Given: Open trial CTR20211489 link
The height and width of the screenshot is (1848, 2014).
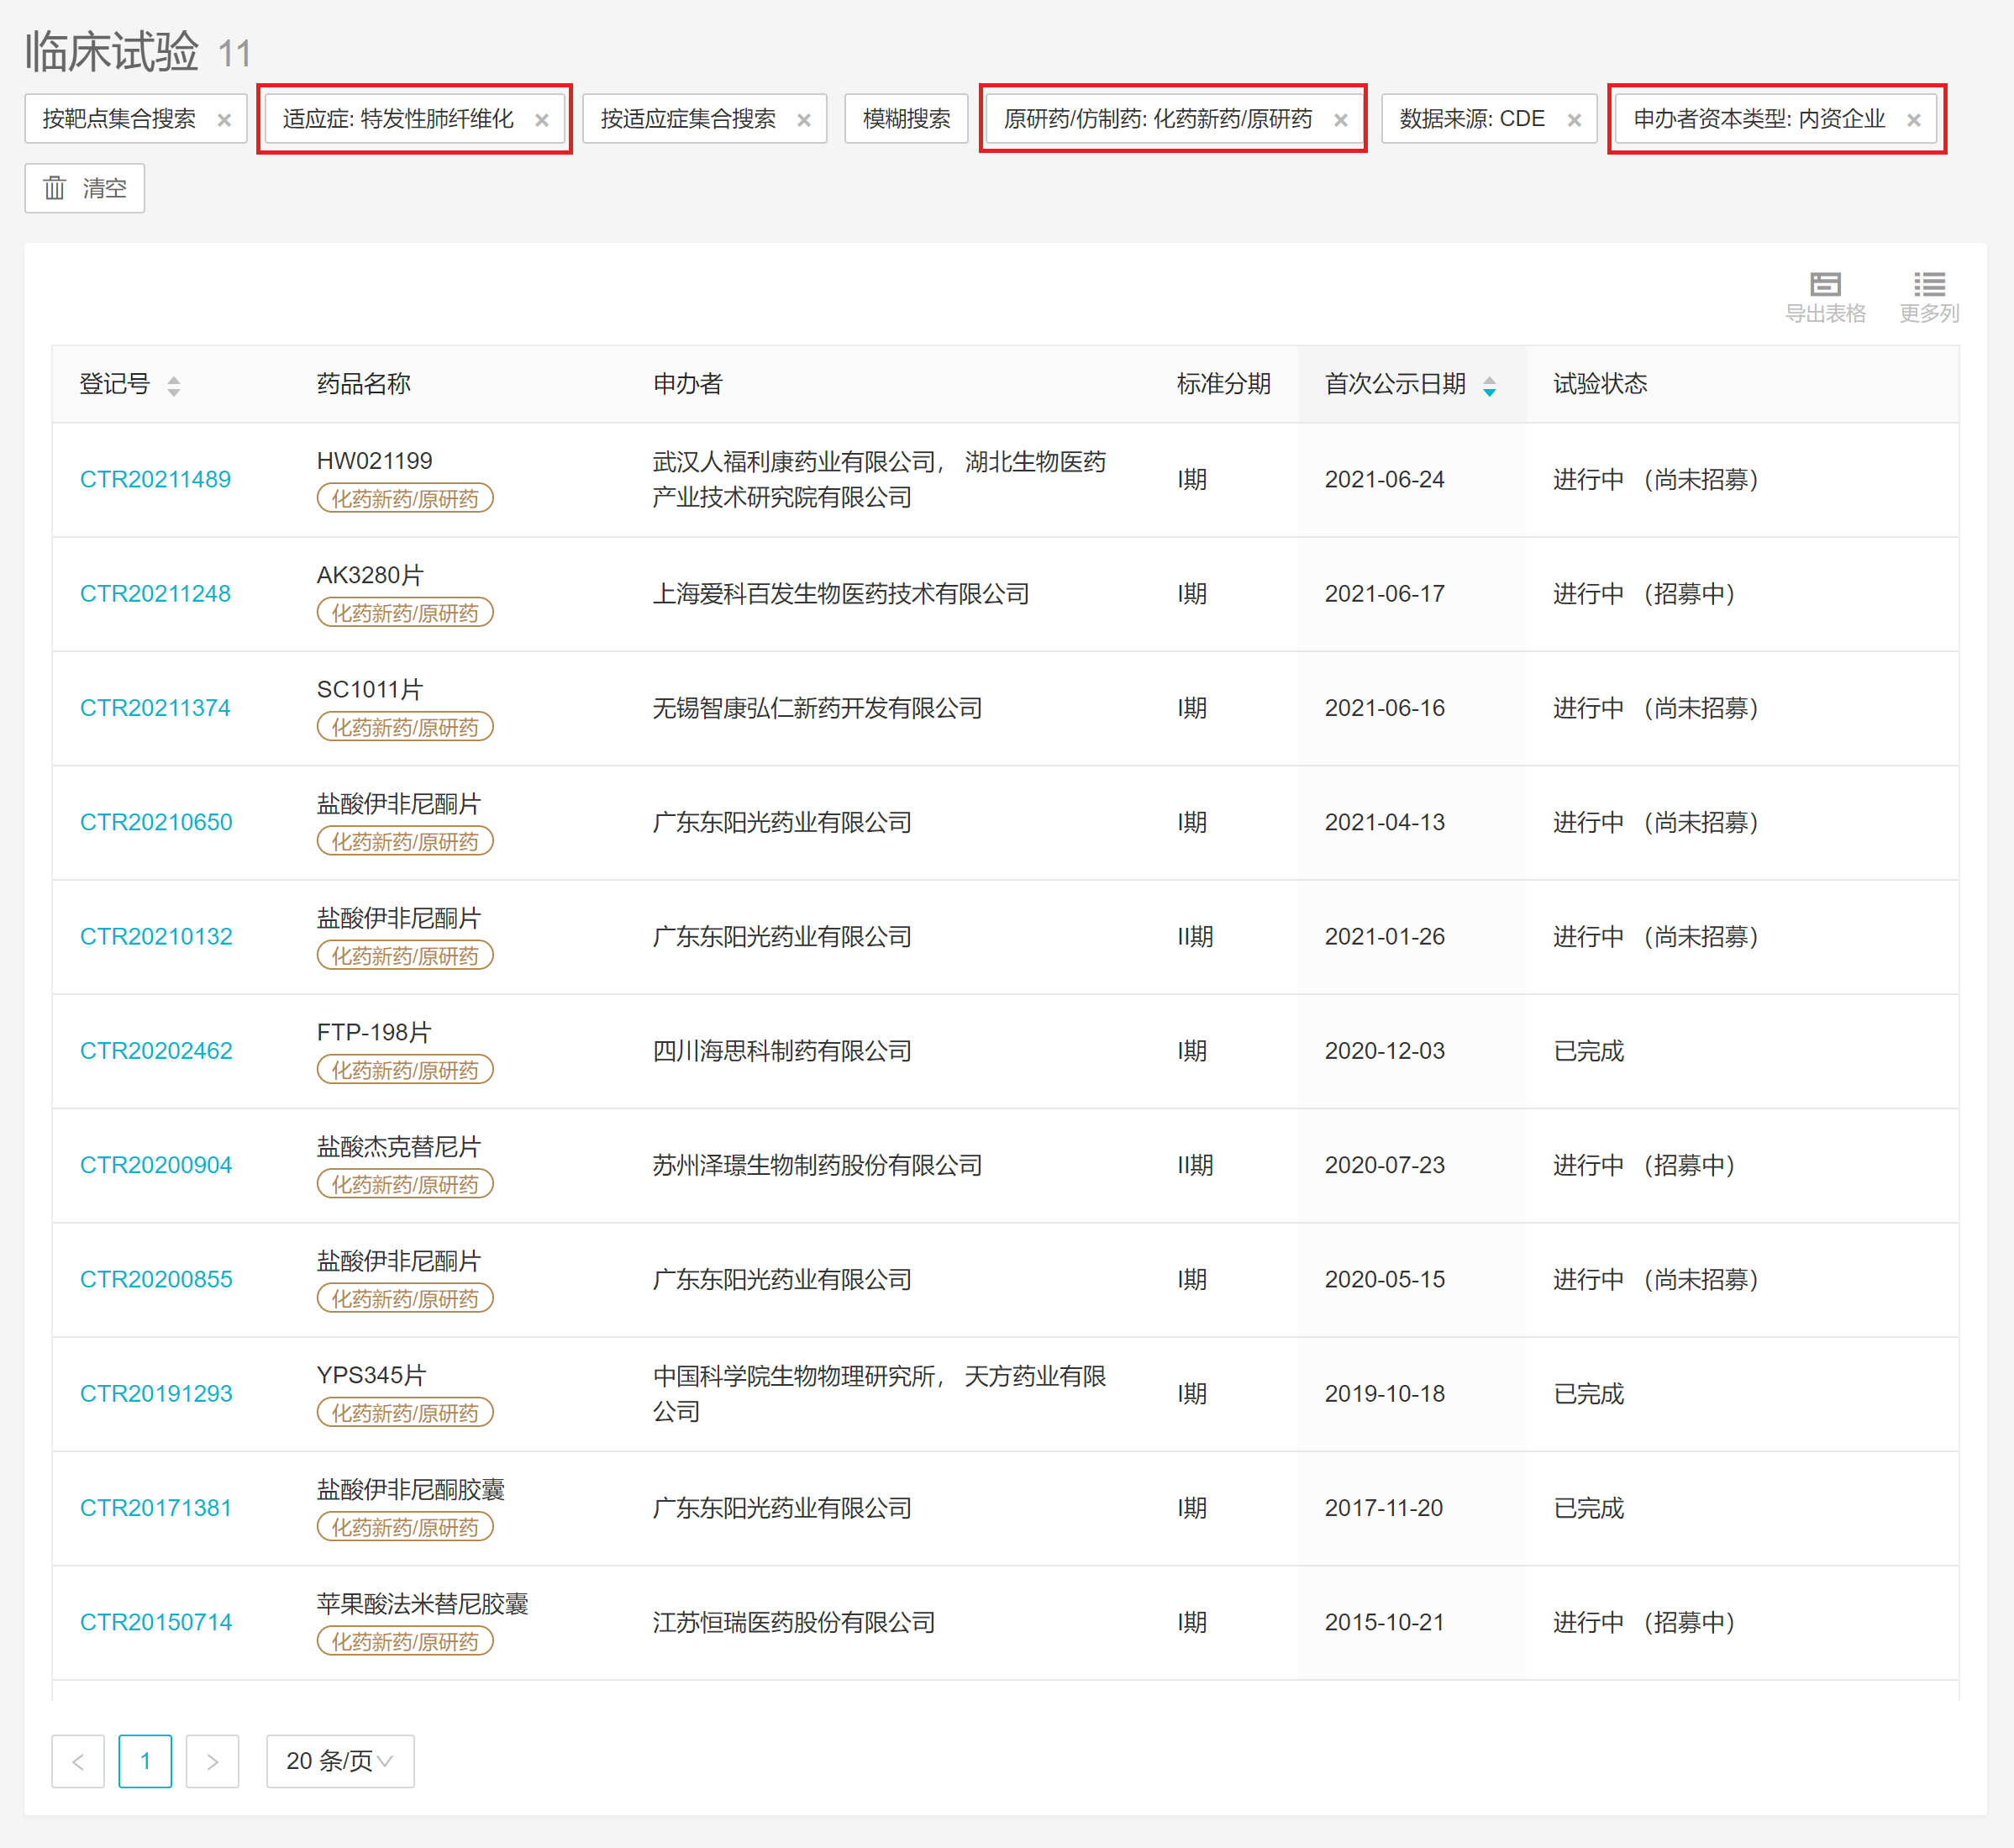Looking at the screenshot, I should point(155,479).
